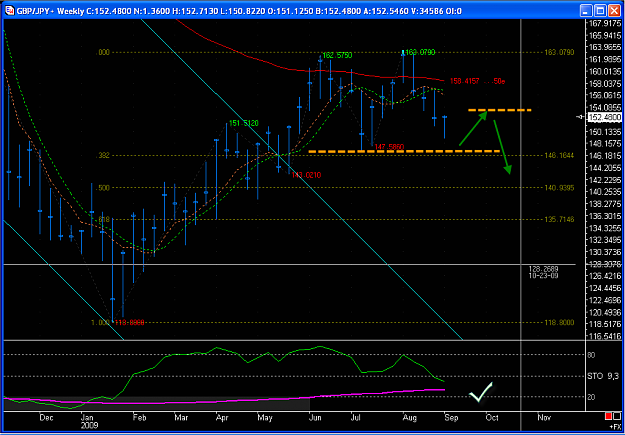
Task: Click the 116.5416 price axis value
Action: coord(605,337)
